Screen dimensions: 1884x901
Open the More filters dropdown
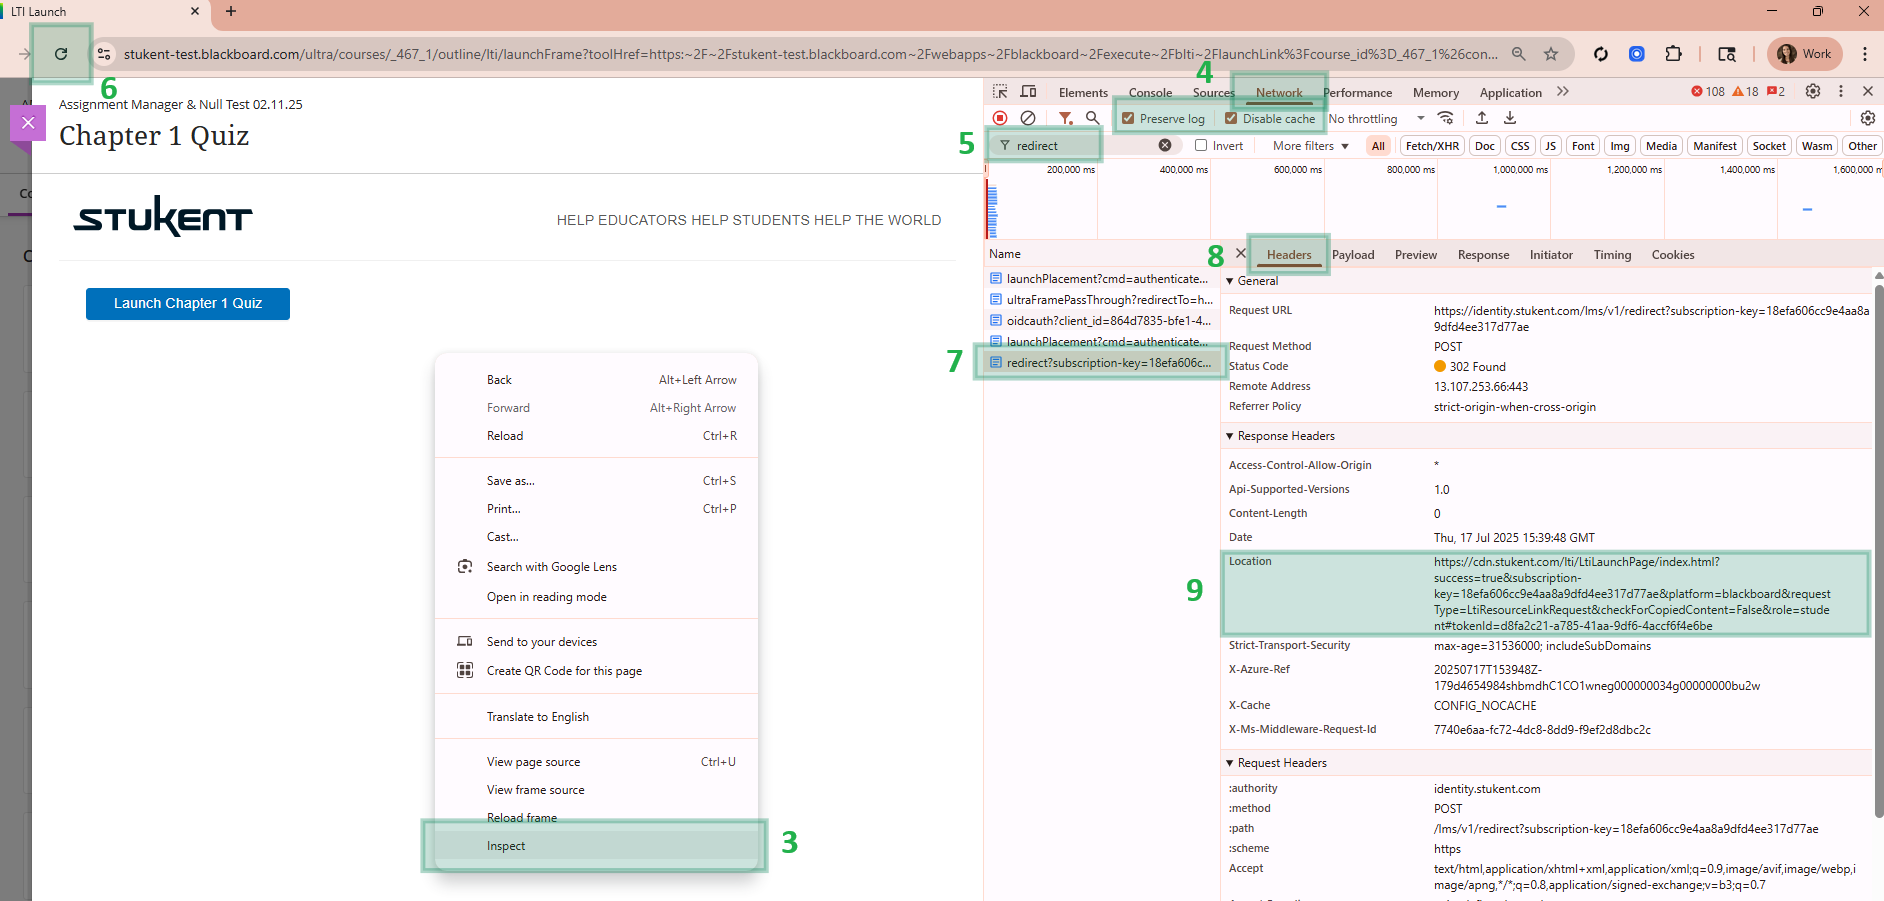[1311, 146]
